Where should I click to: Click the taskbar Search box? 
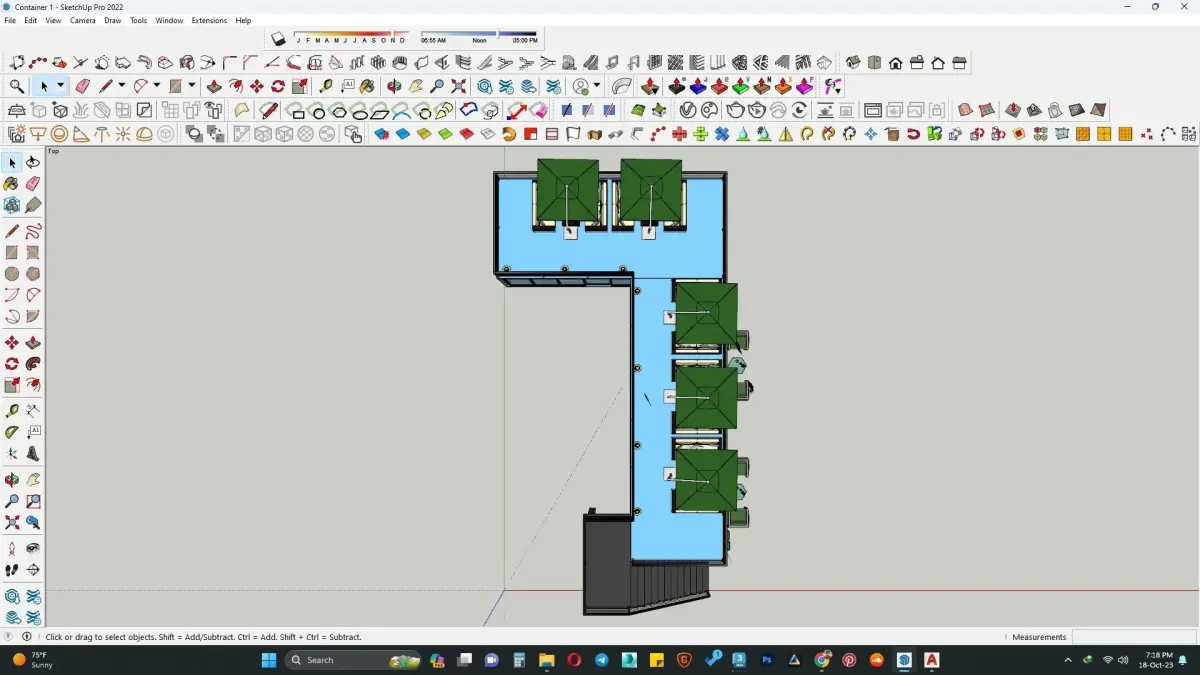point(353,660)
